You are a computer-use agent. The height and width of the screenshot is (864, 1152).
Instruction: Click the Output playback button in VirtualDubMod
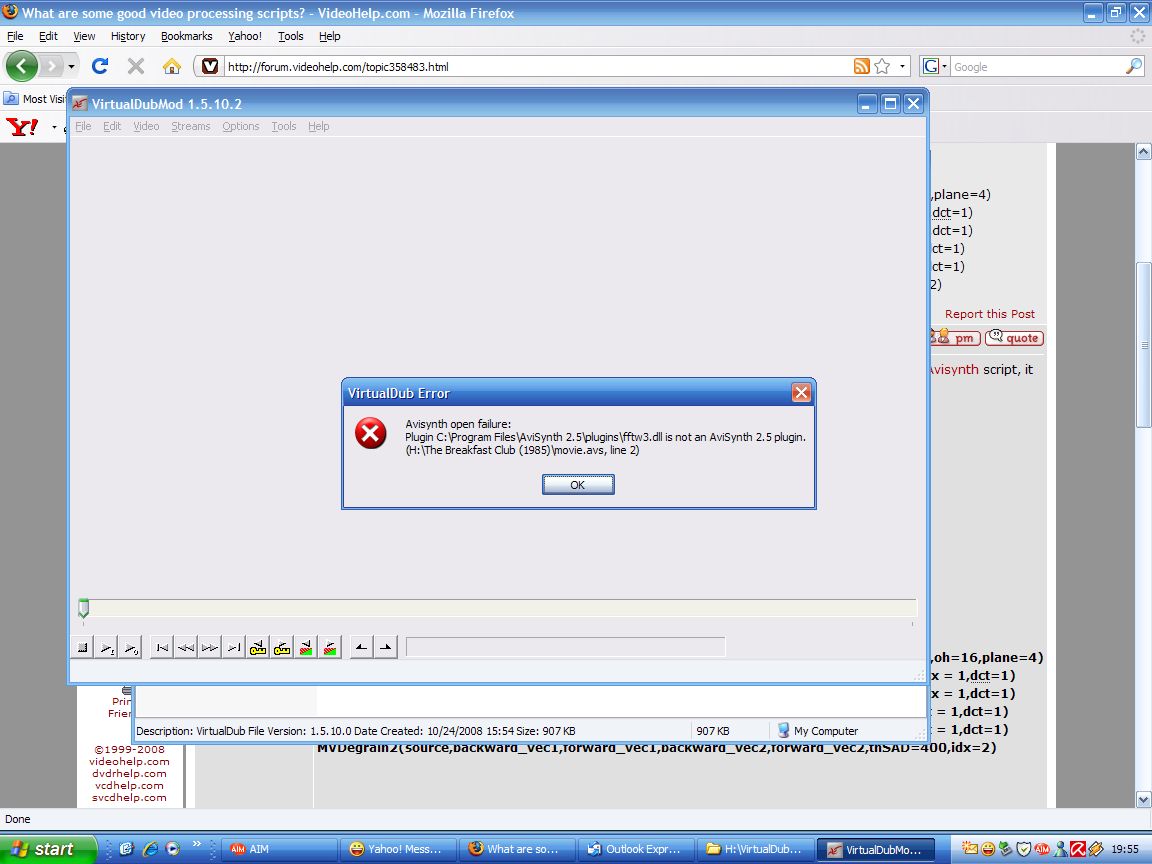(x=131, y=647)
